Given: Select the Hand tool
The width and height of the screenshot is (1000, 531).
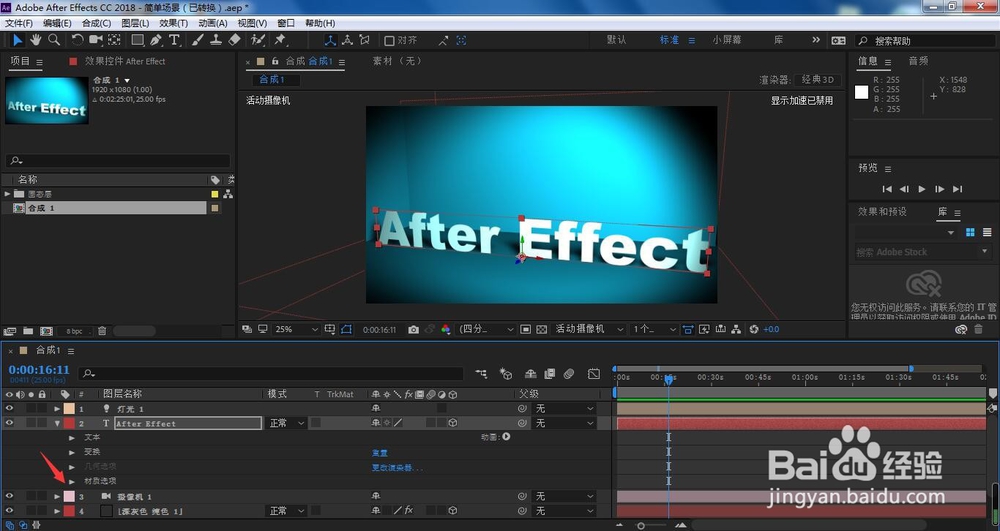Looking at the screenshot, I should tap(36, 40).
